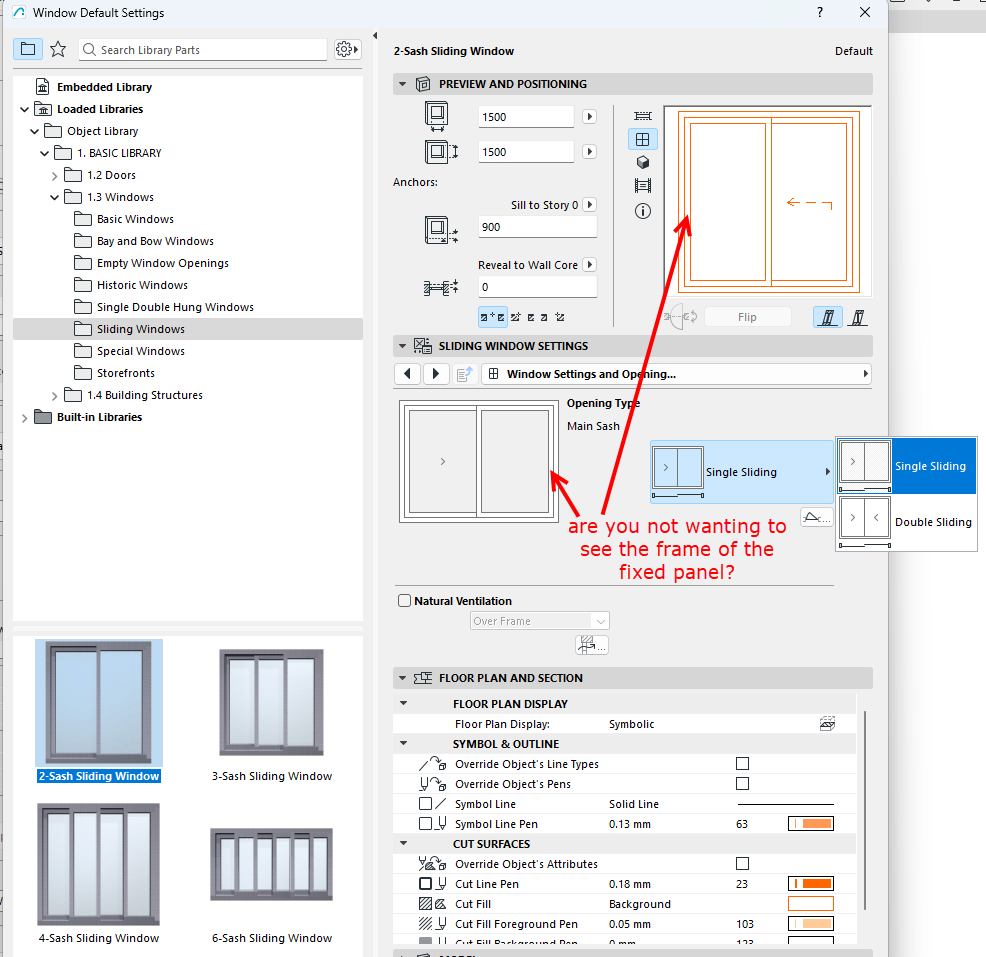Click the Floor Plan Display options icon

(828, 724)
